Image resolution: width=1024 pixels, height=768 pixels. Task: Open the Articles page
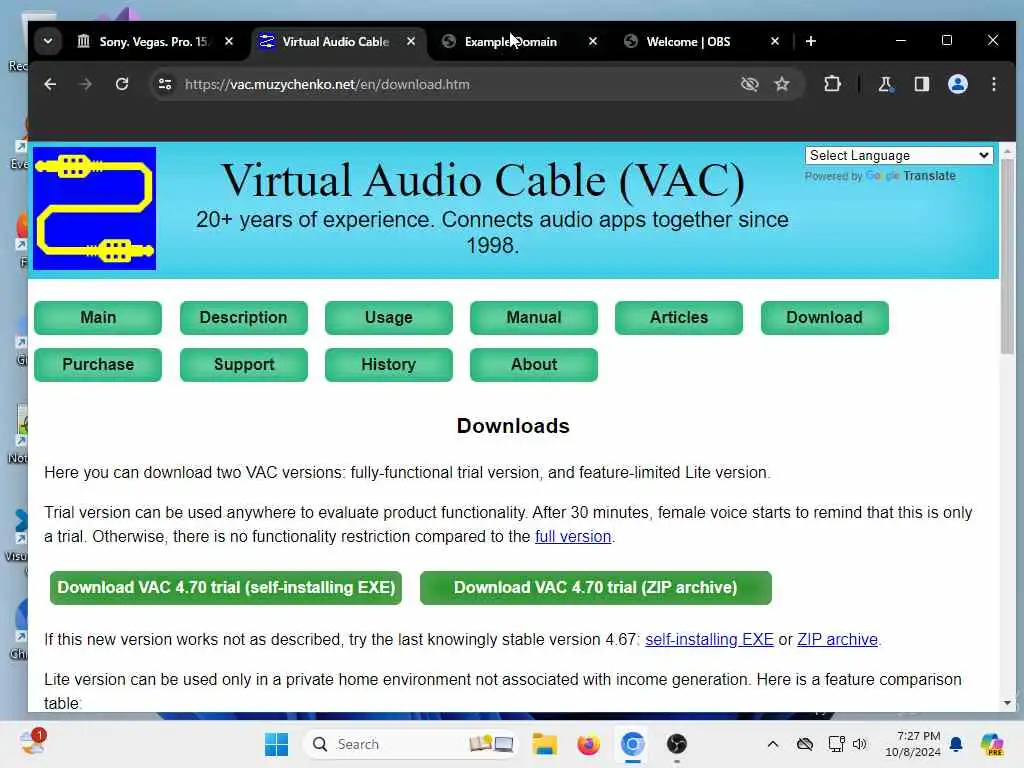pos(679,317)
